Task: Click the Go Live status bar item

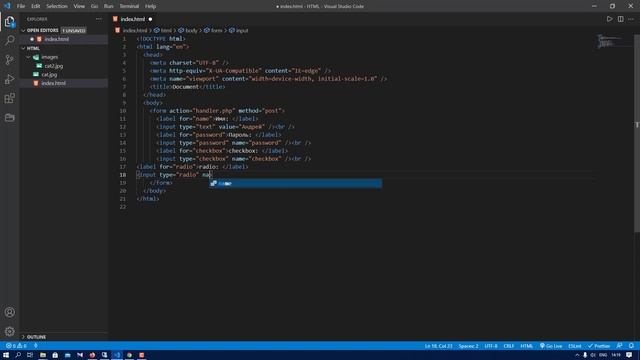Action: pos(551,346)
